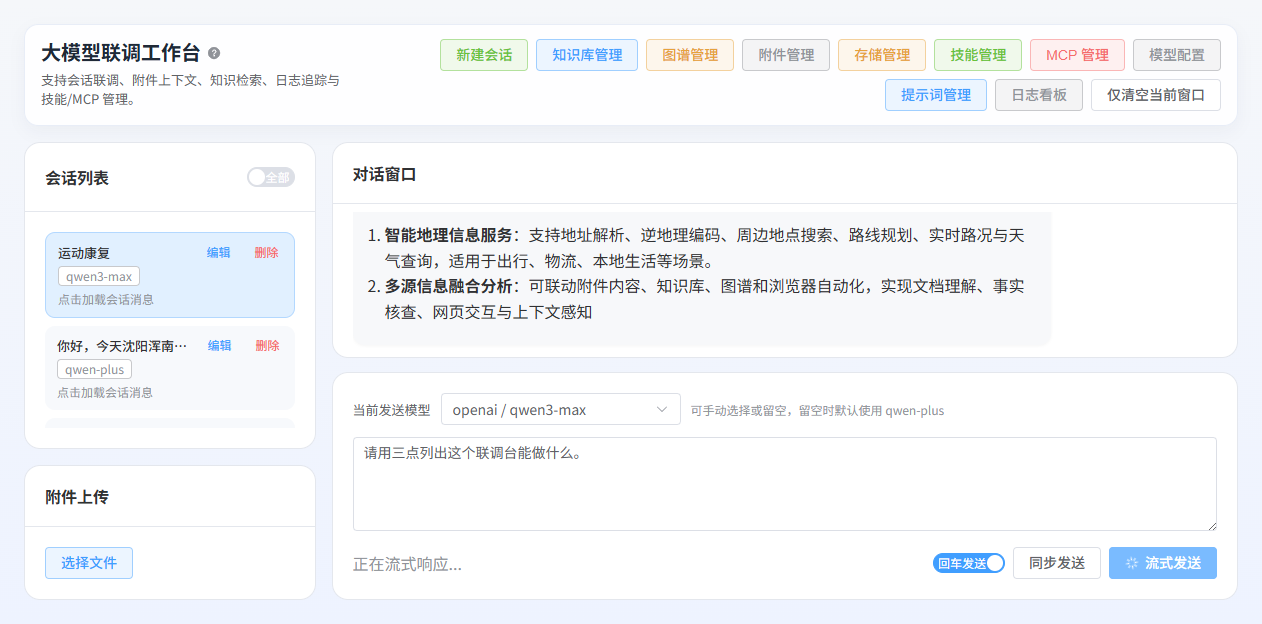Click the 智能地理信息服务 reply item
The height and width of the screenshot is (624, 1262).
[705, 248]
